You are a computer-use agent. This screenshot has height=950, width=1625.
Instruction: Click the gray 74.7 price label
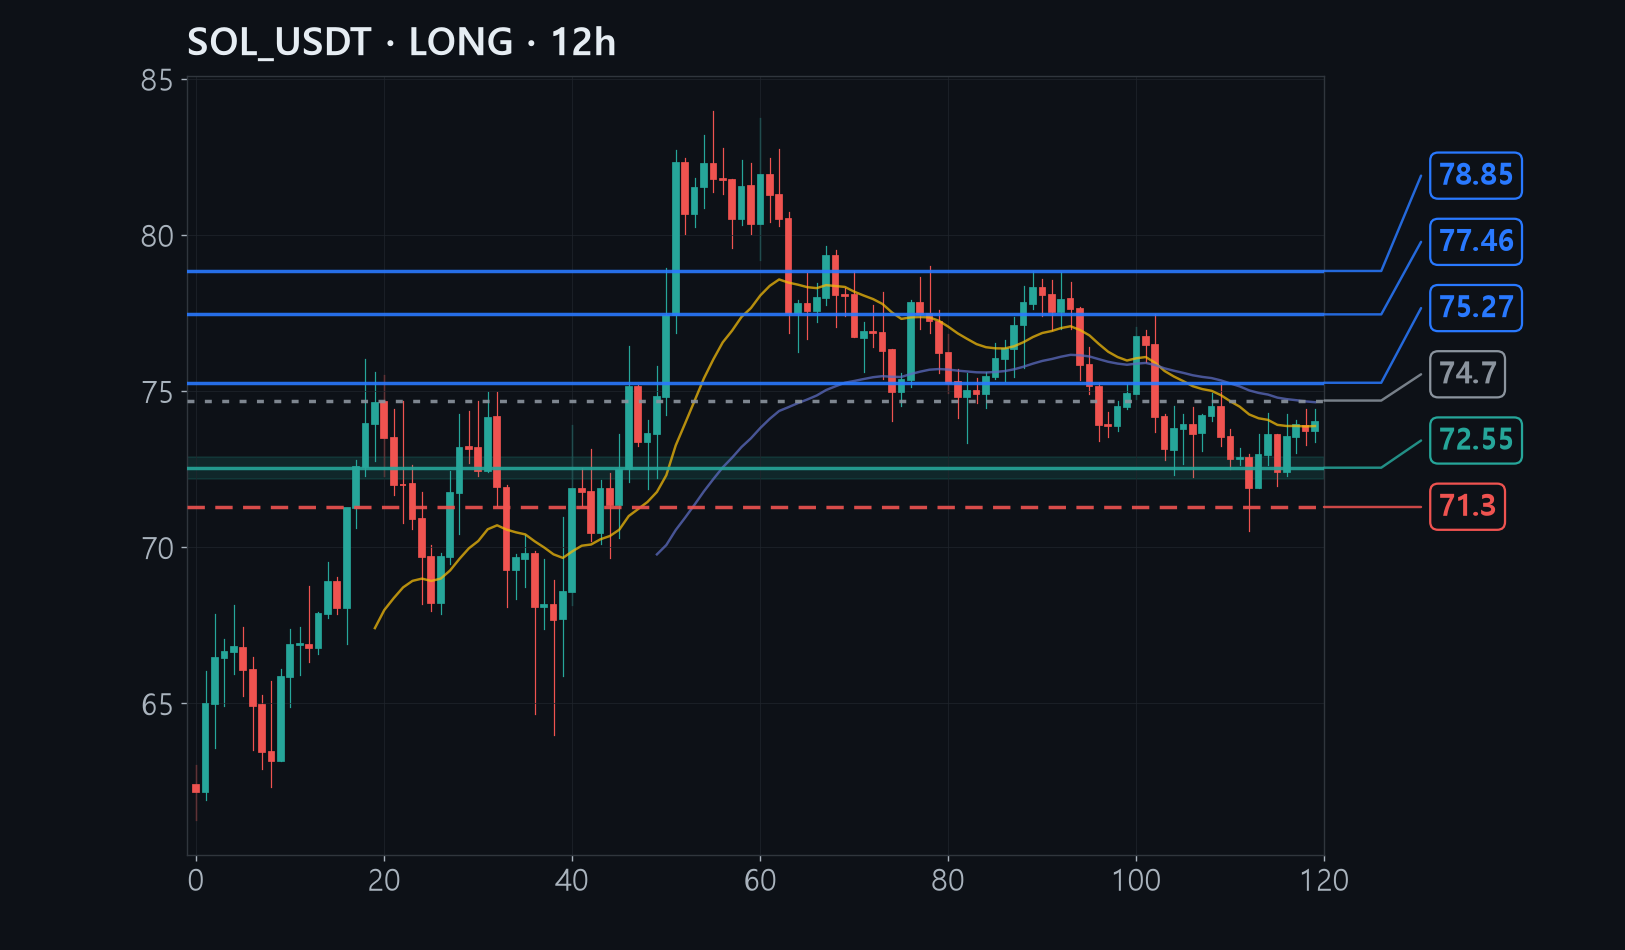pyautogui.click(x=1467, y=374)
